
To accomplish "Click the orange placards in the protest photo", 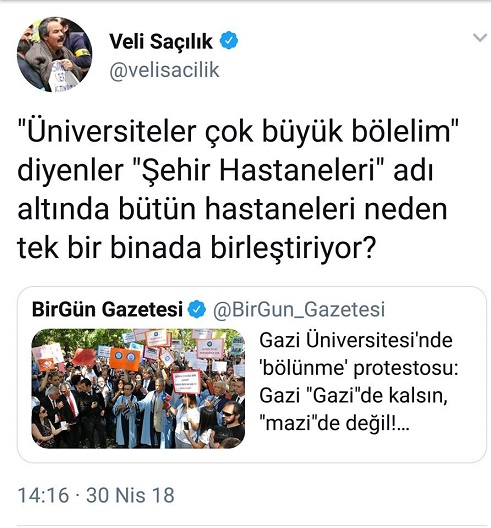I will pos(125,359).
